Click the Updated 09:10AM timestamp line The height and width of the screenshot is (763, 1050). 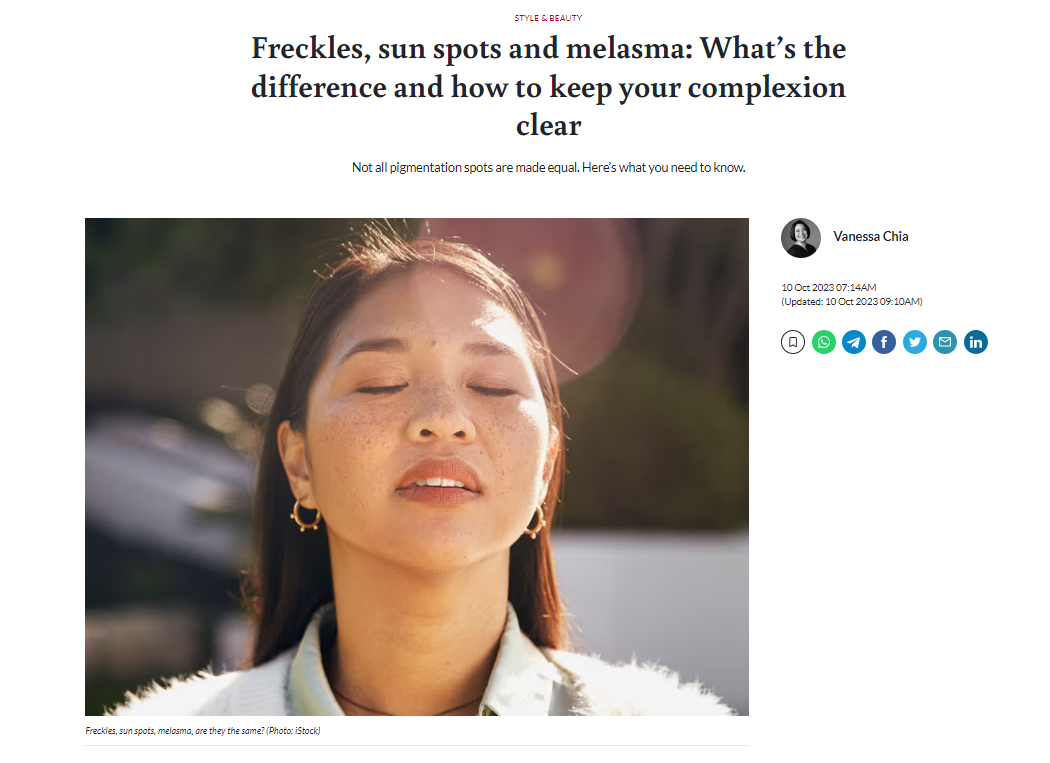(x=852, y=302)
